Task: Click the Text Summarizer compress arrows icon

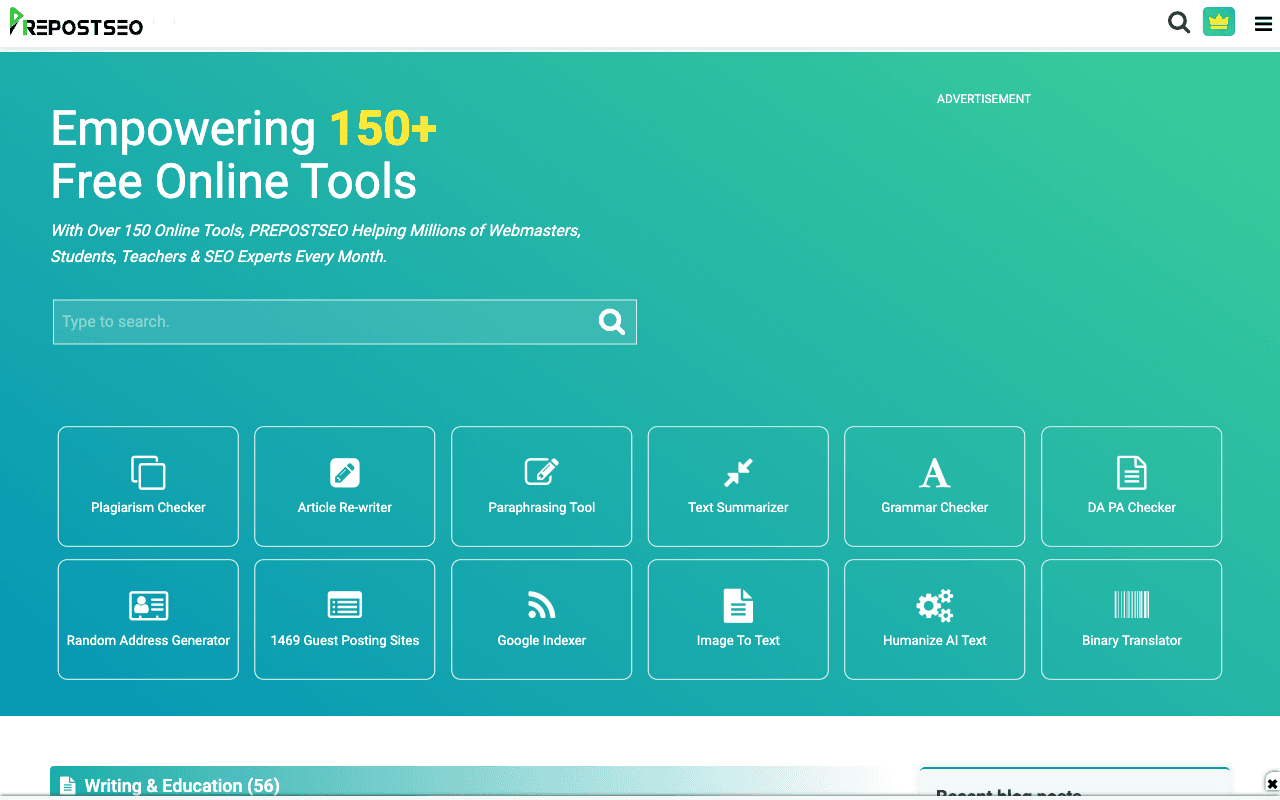Action: point(738,472)
